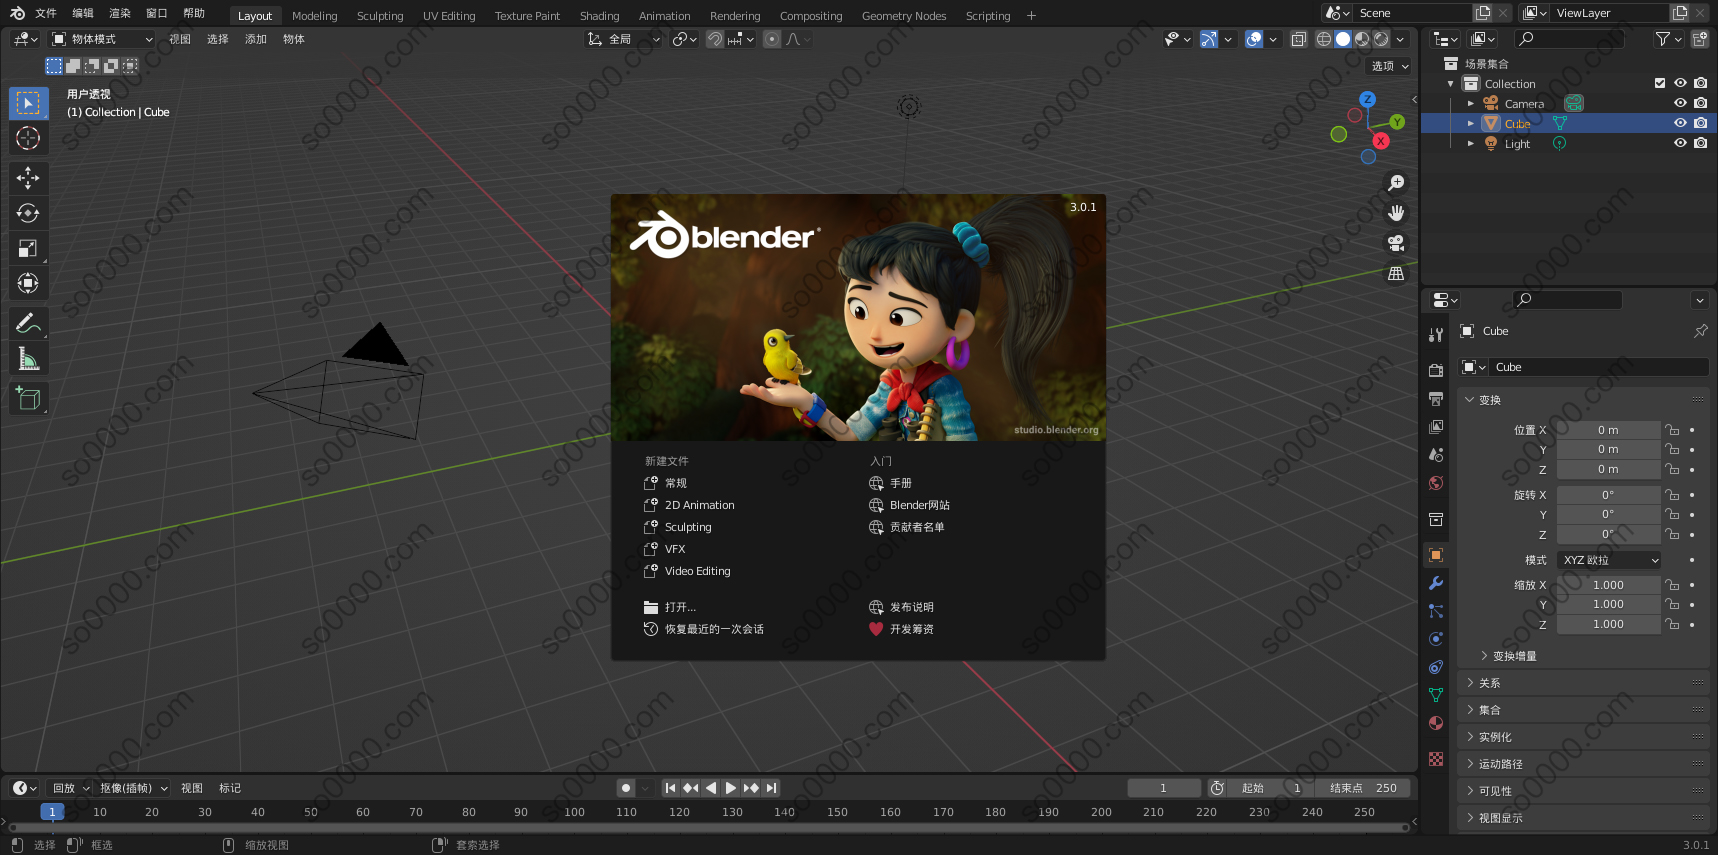This screenshot has height=855, width=1718.
Task: Open the Texture checker properties tab
Action: [1436, 759]
